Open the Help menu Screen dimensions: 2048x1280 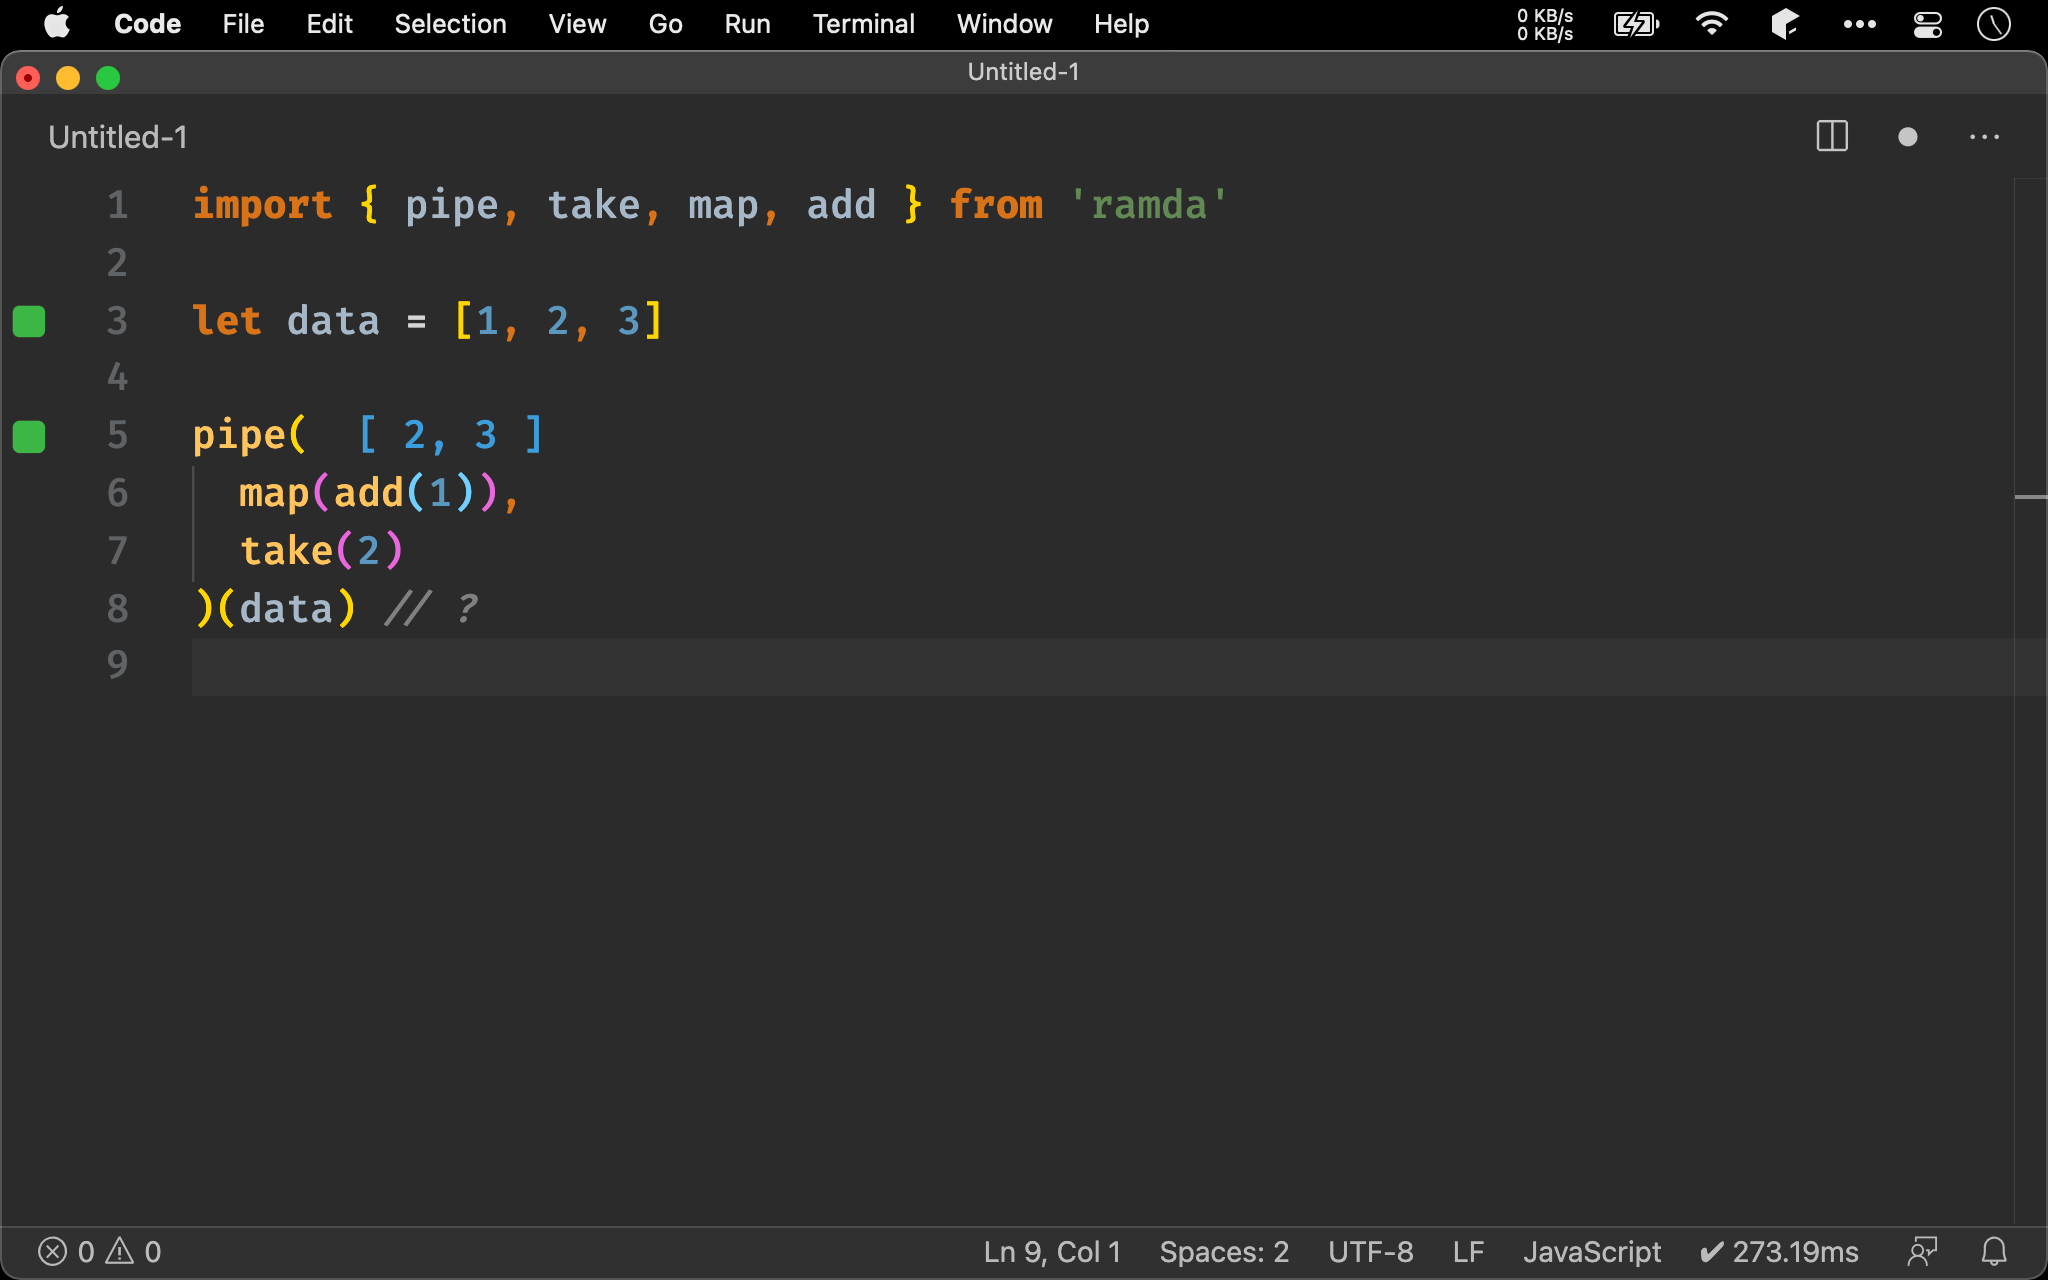[x=1121, y=24]
